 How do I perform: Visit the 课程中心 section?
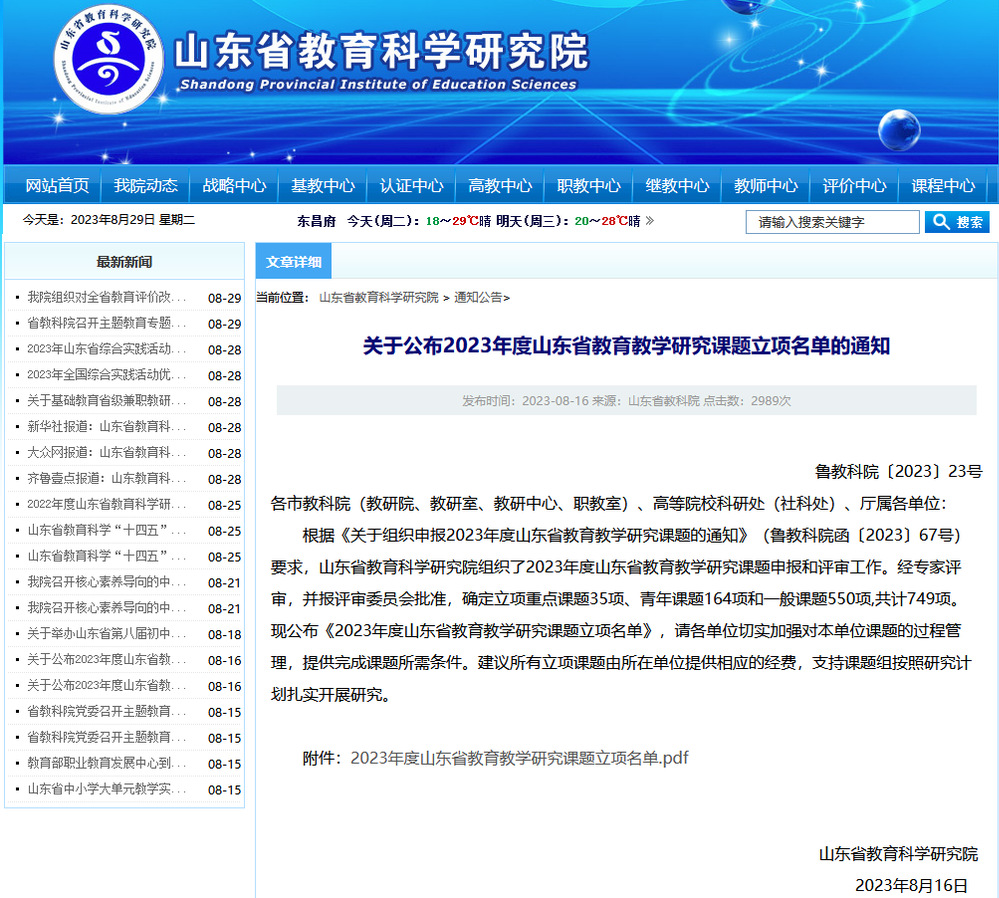[x=943, y=185]
